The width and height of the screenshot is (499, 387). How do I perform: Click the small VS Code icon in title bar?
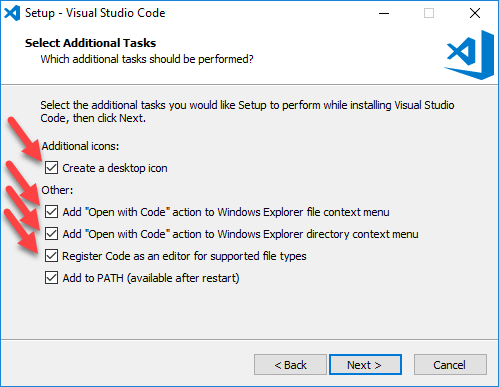click(x=12, y=13)
